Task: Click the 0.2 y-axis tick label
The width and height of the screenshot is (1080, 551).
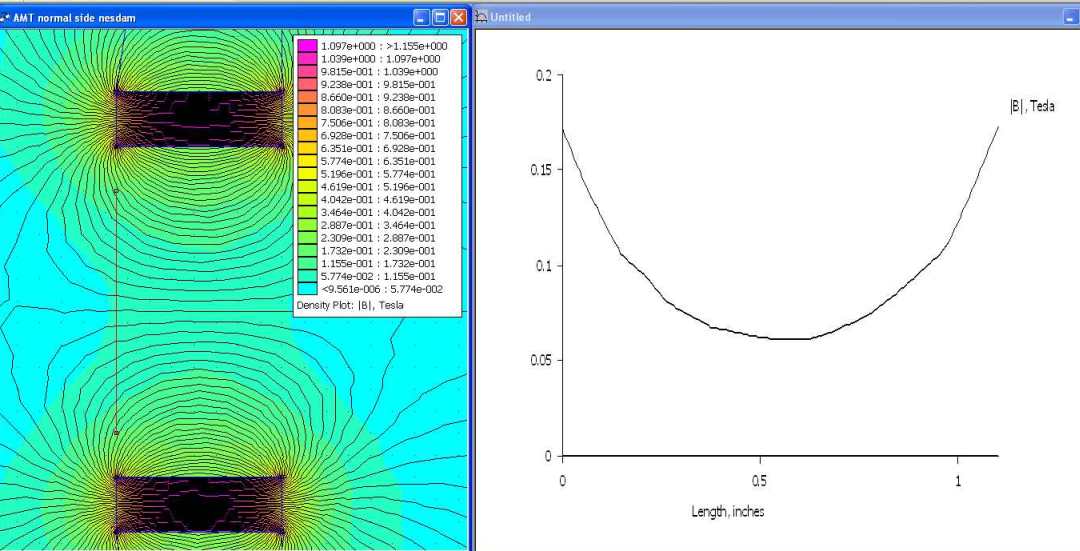Action: (544, 75)
